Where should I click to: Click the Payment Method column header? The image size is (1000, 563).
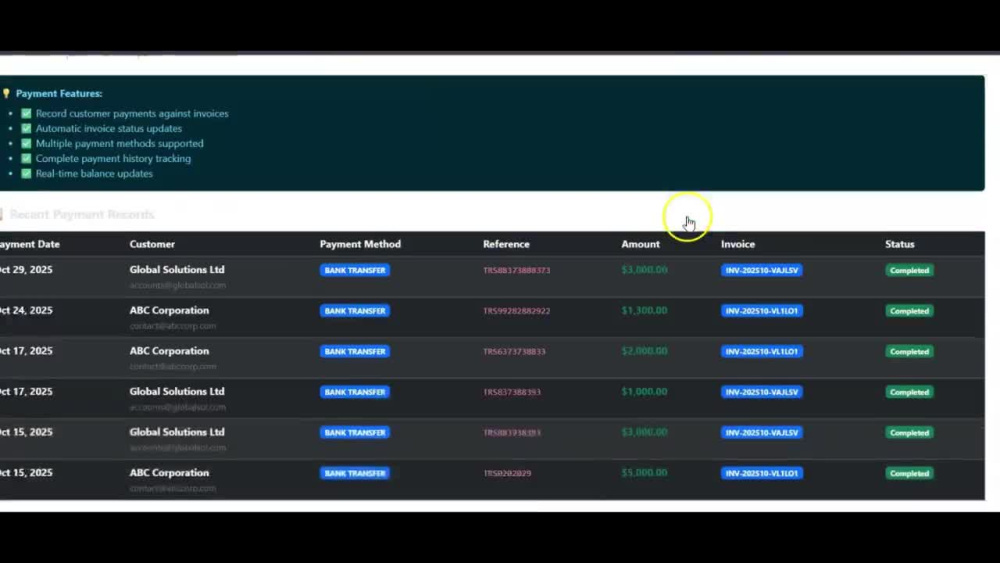click(360, 244)
